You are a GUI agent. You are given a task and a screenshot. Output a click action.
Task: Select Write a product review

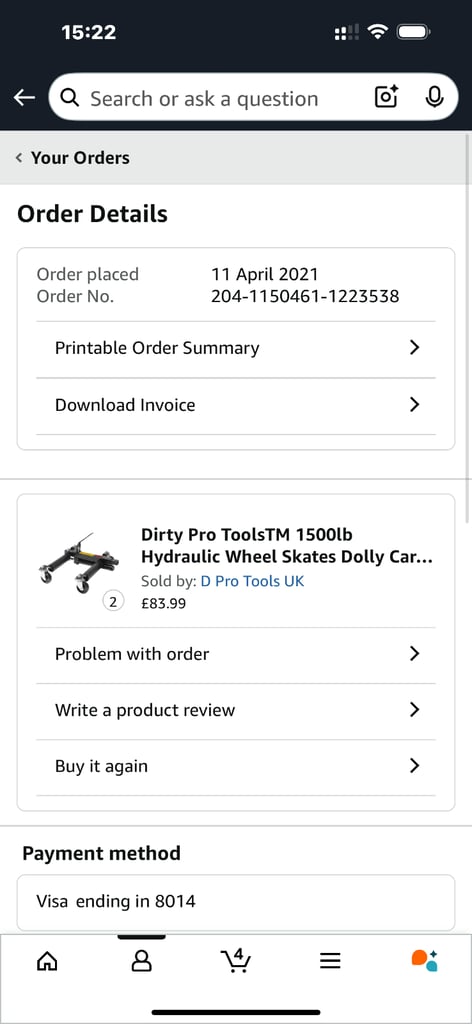click(236, 711)
